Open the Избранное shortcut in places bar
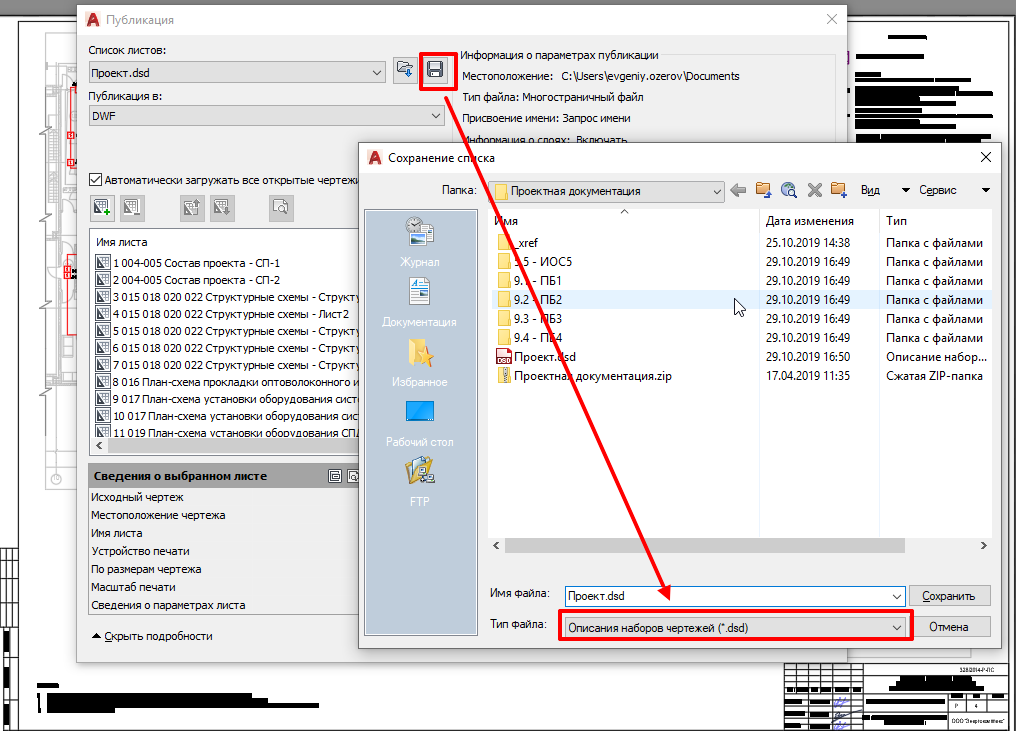1016x731 pixels. (419, 362)
